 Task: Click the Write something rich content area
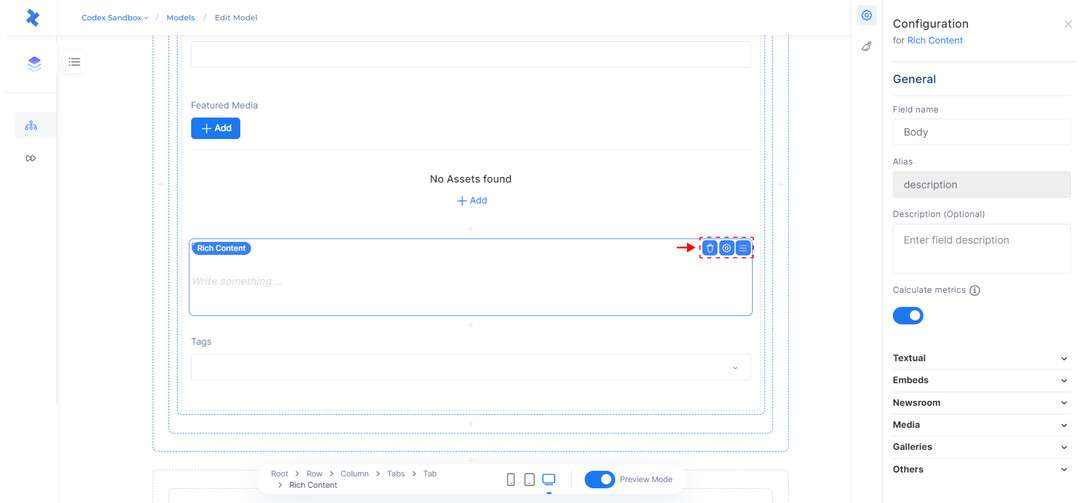click(470, 282)
